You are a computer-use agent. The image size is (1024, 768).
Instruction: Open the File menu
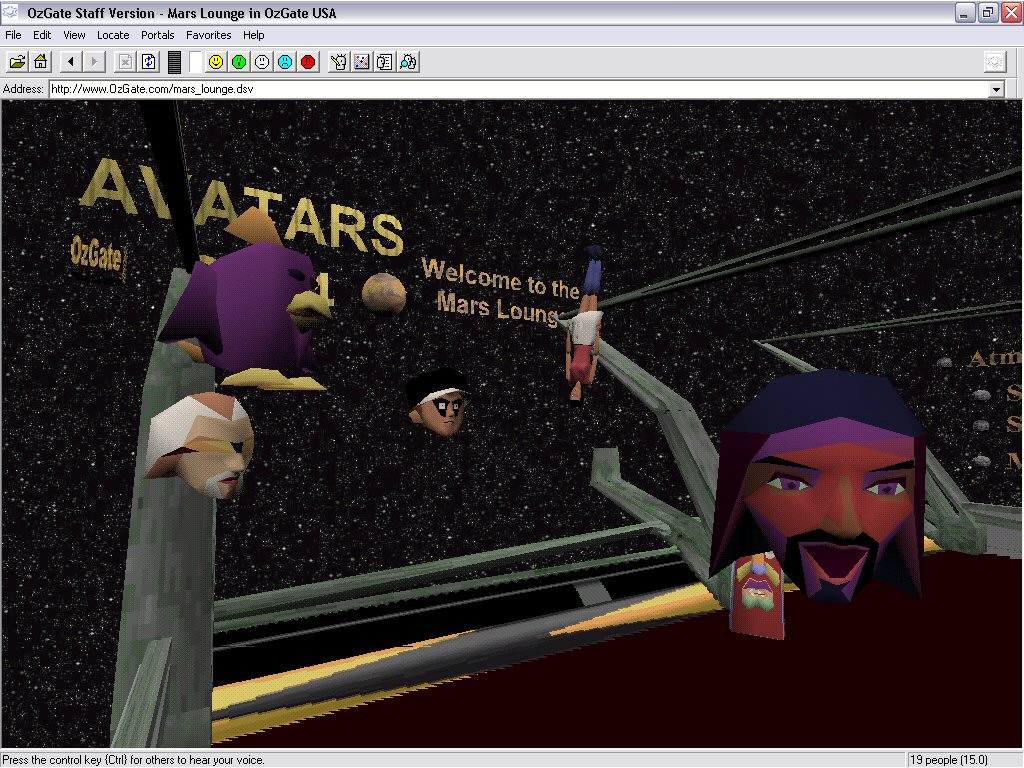pyautogui.click(x=13, y=35)
